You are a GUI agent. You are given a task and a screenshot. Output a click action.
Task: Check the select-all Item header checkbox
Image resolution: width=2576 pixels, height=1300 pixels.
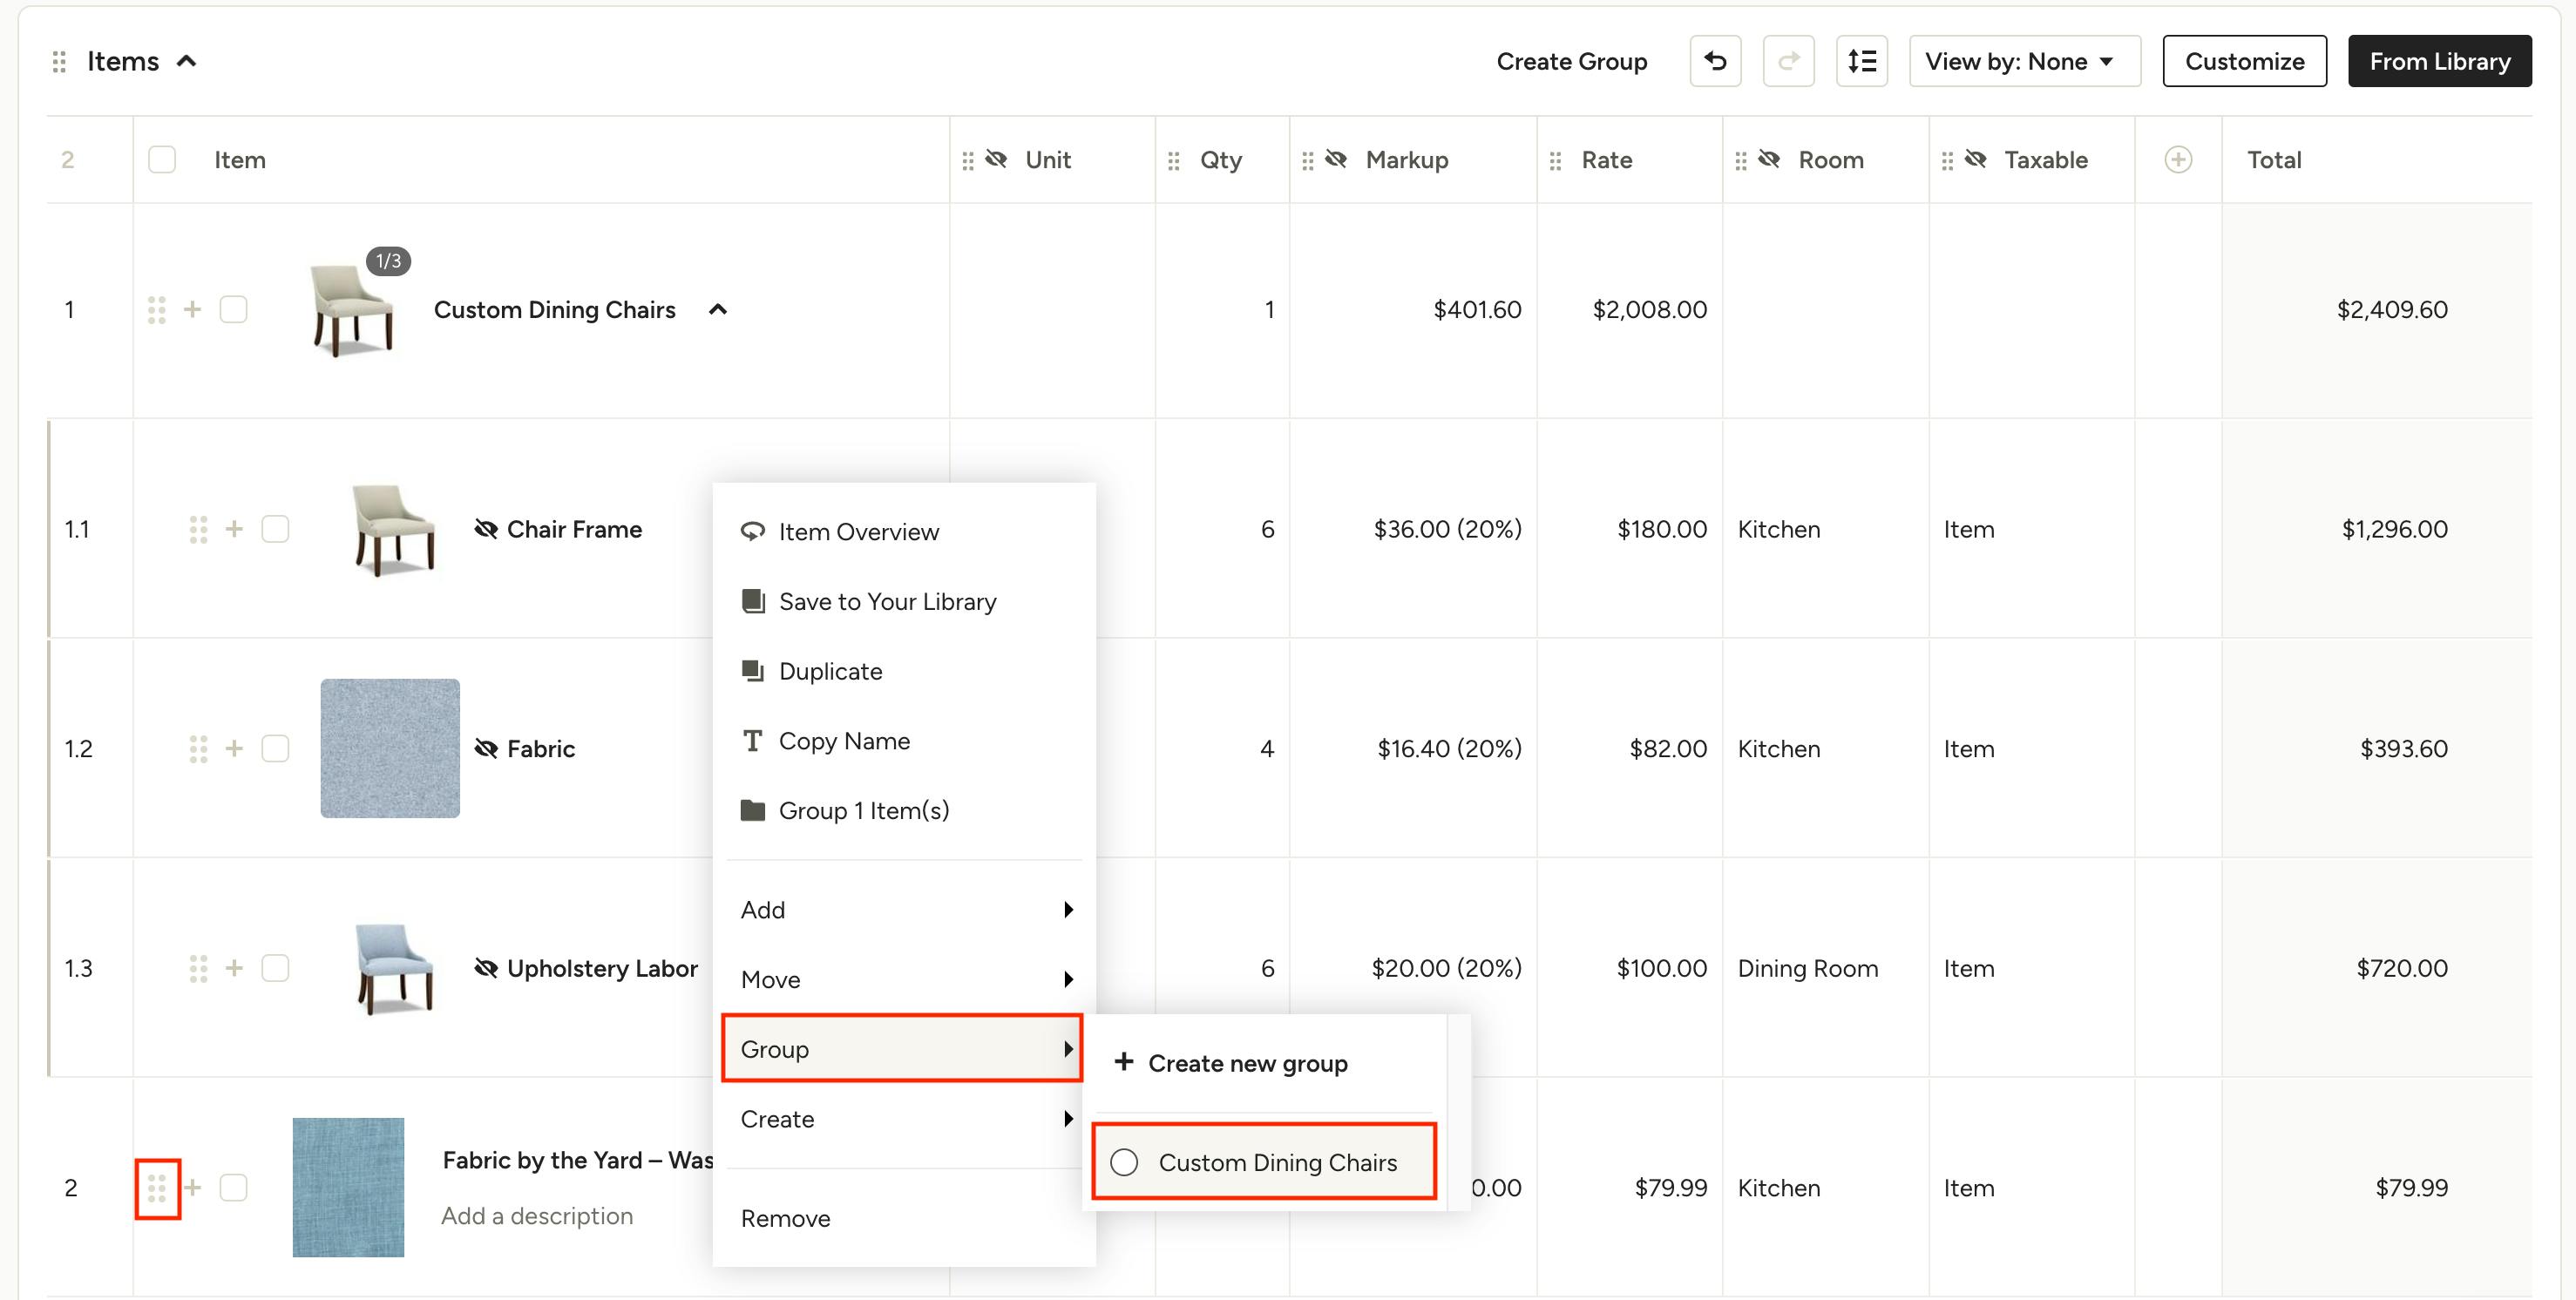point(162,160)
